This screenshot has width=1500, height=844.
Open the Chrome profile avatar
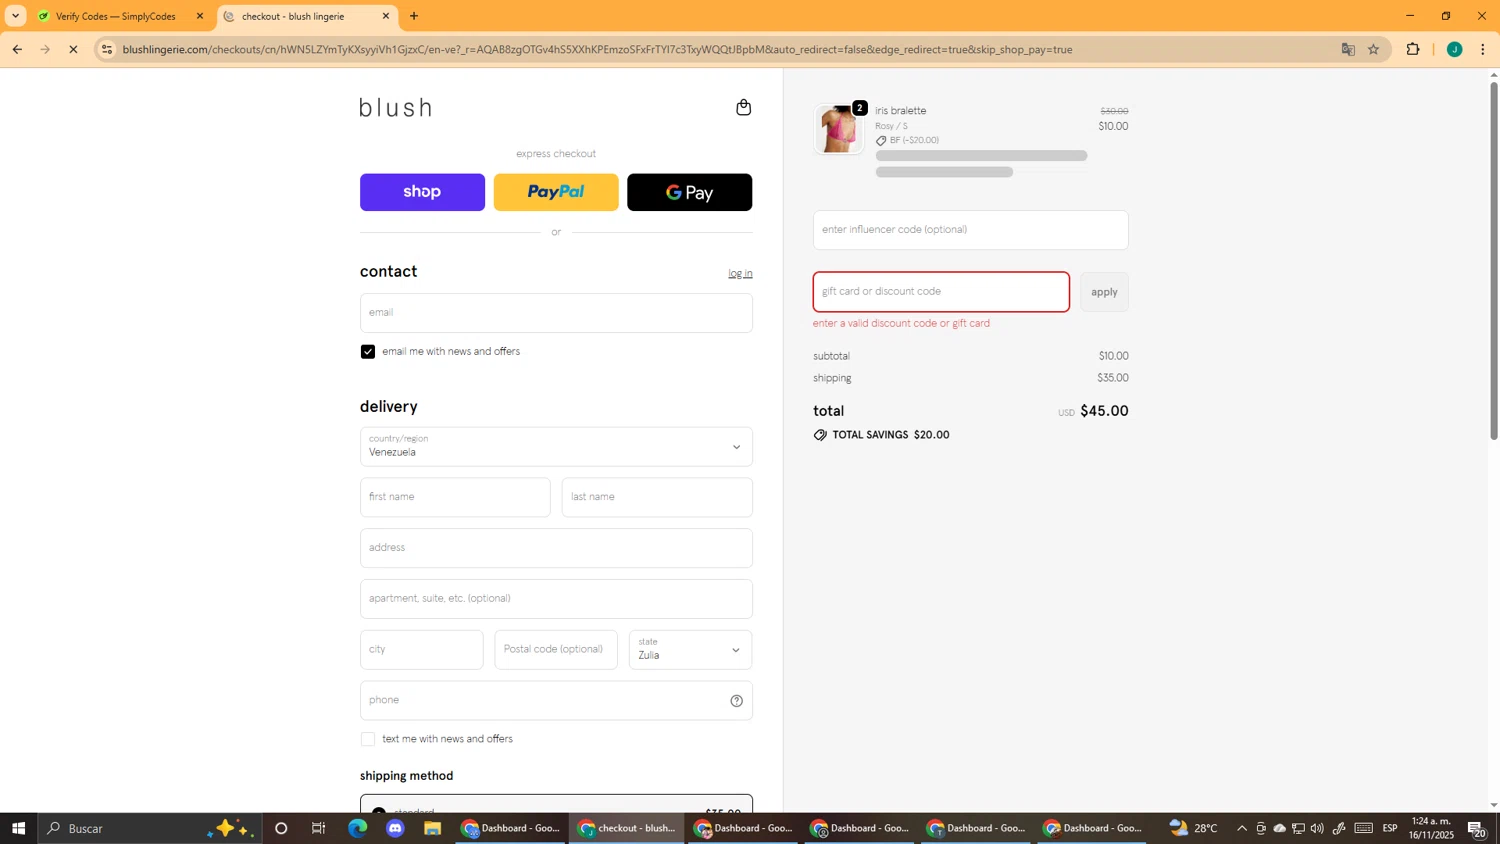tap(1455, 49)
